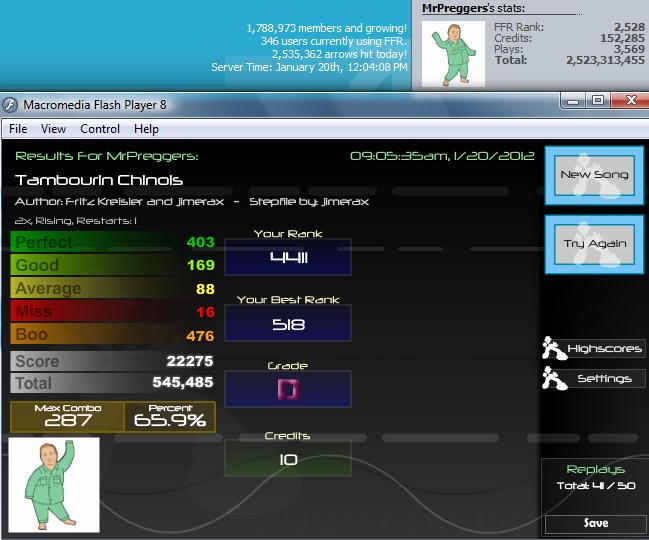Click the Try Again button
Viewport: 649px width, 540px height.
pyautogui.click(x=594, y=244)
